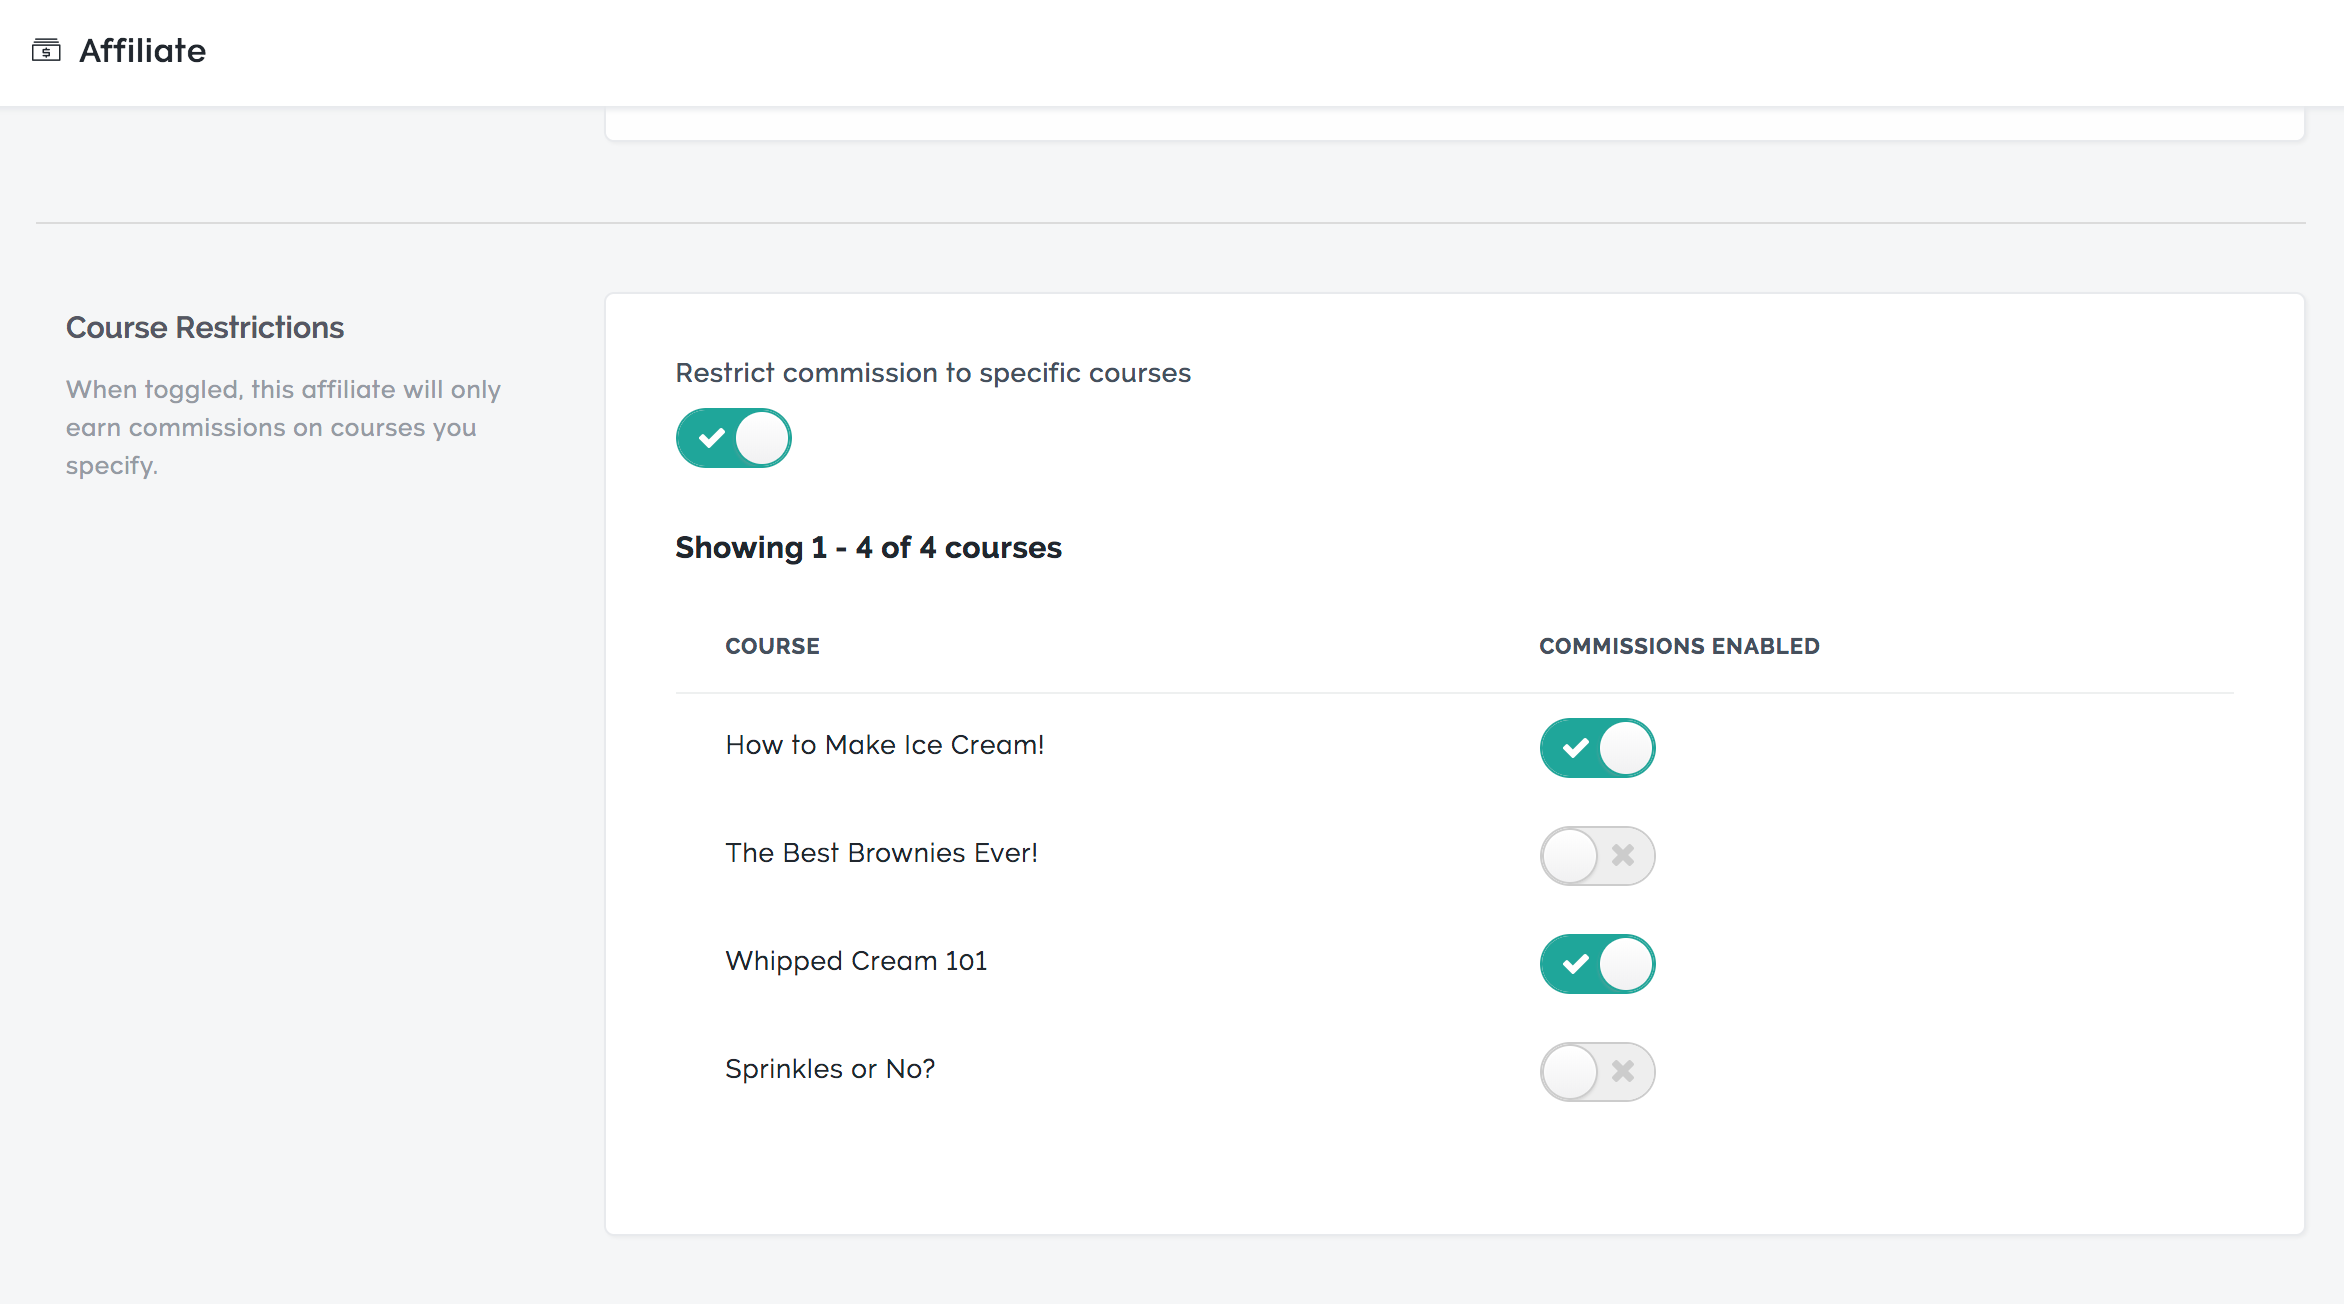
Task: Click the Course Restrictions heading
Action: [205, 328]
